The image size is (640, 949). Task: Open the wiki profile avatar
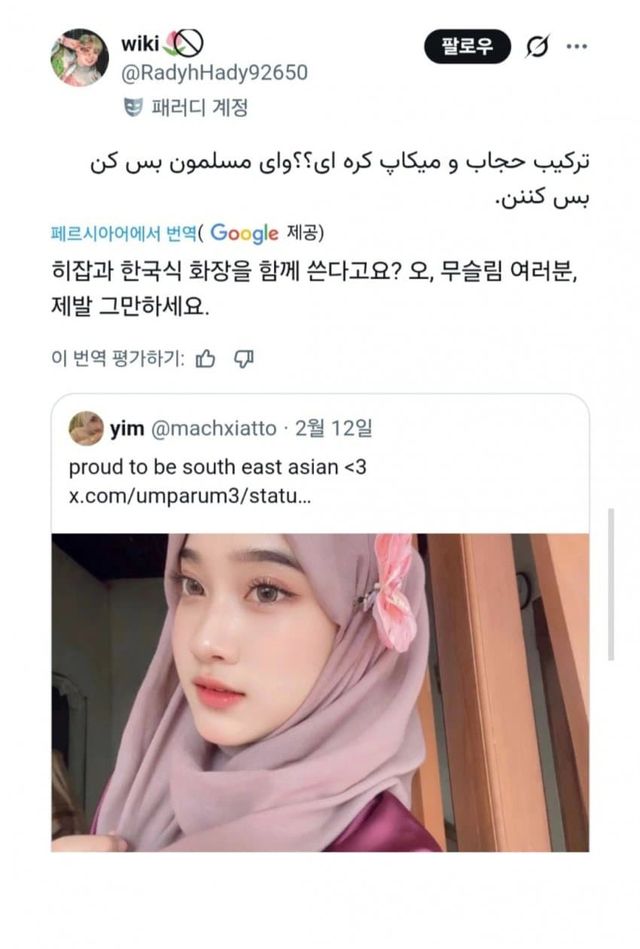(x=79, y=57)
